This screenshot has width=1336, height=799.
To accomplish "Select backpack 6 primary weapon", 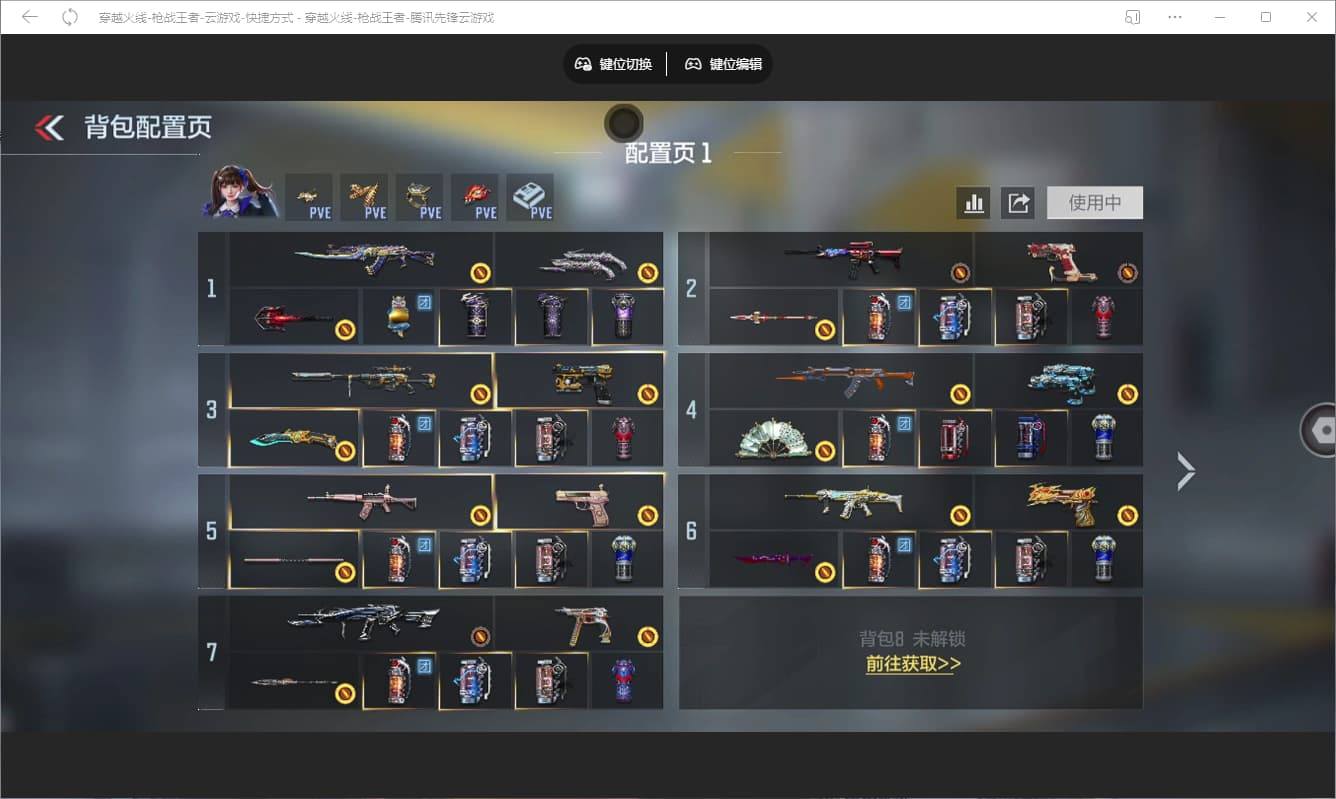I will (841, 502).
